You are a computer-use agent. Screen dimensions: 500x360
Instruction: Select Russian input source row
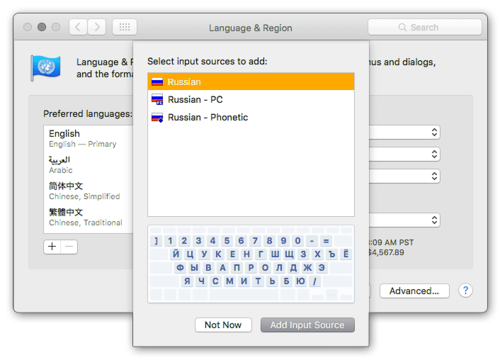[251, 82]
